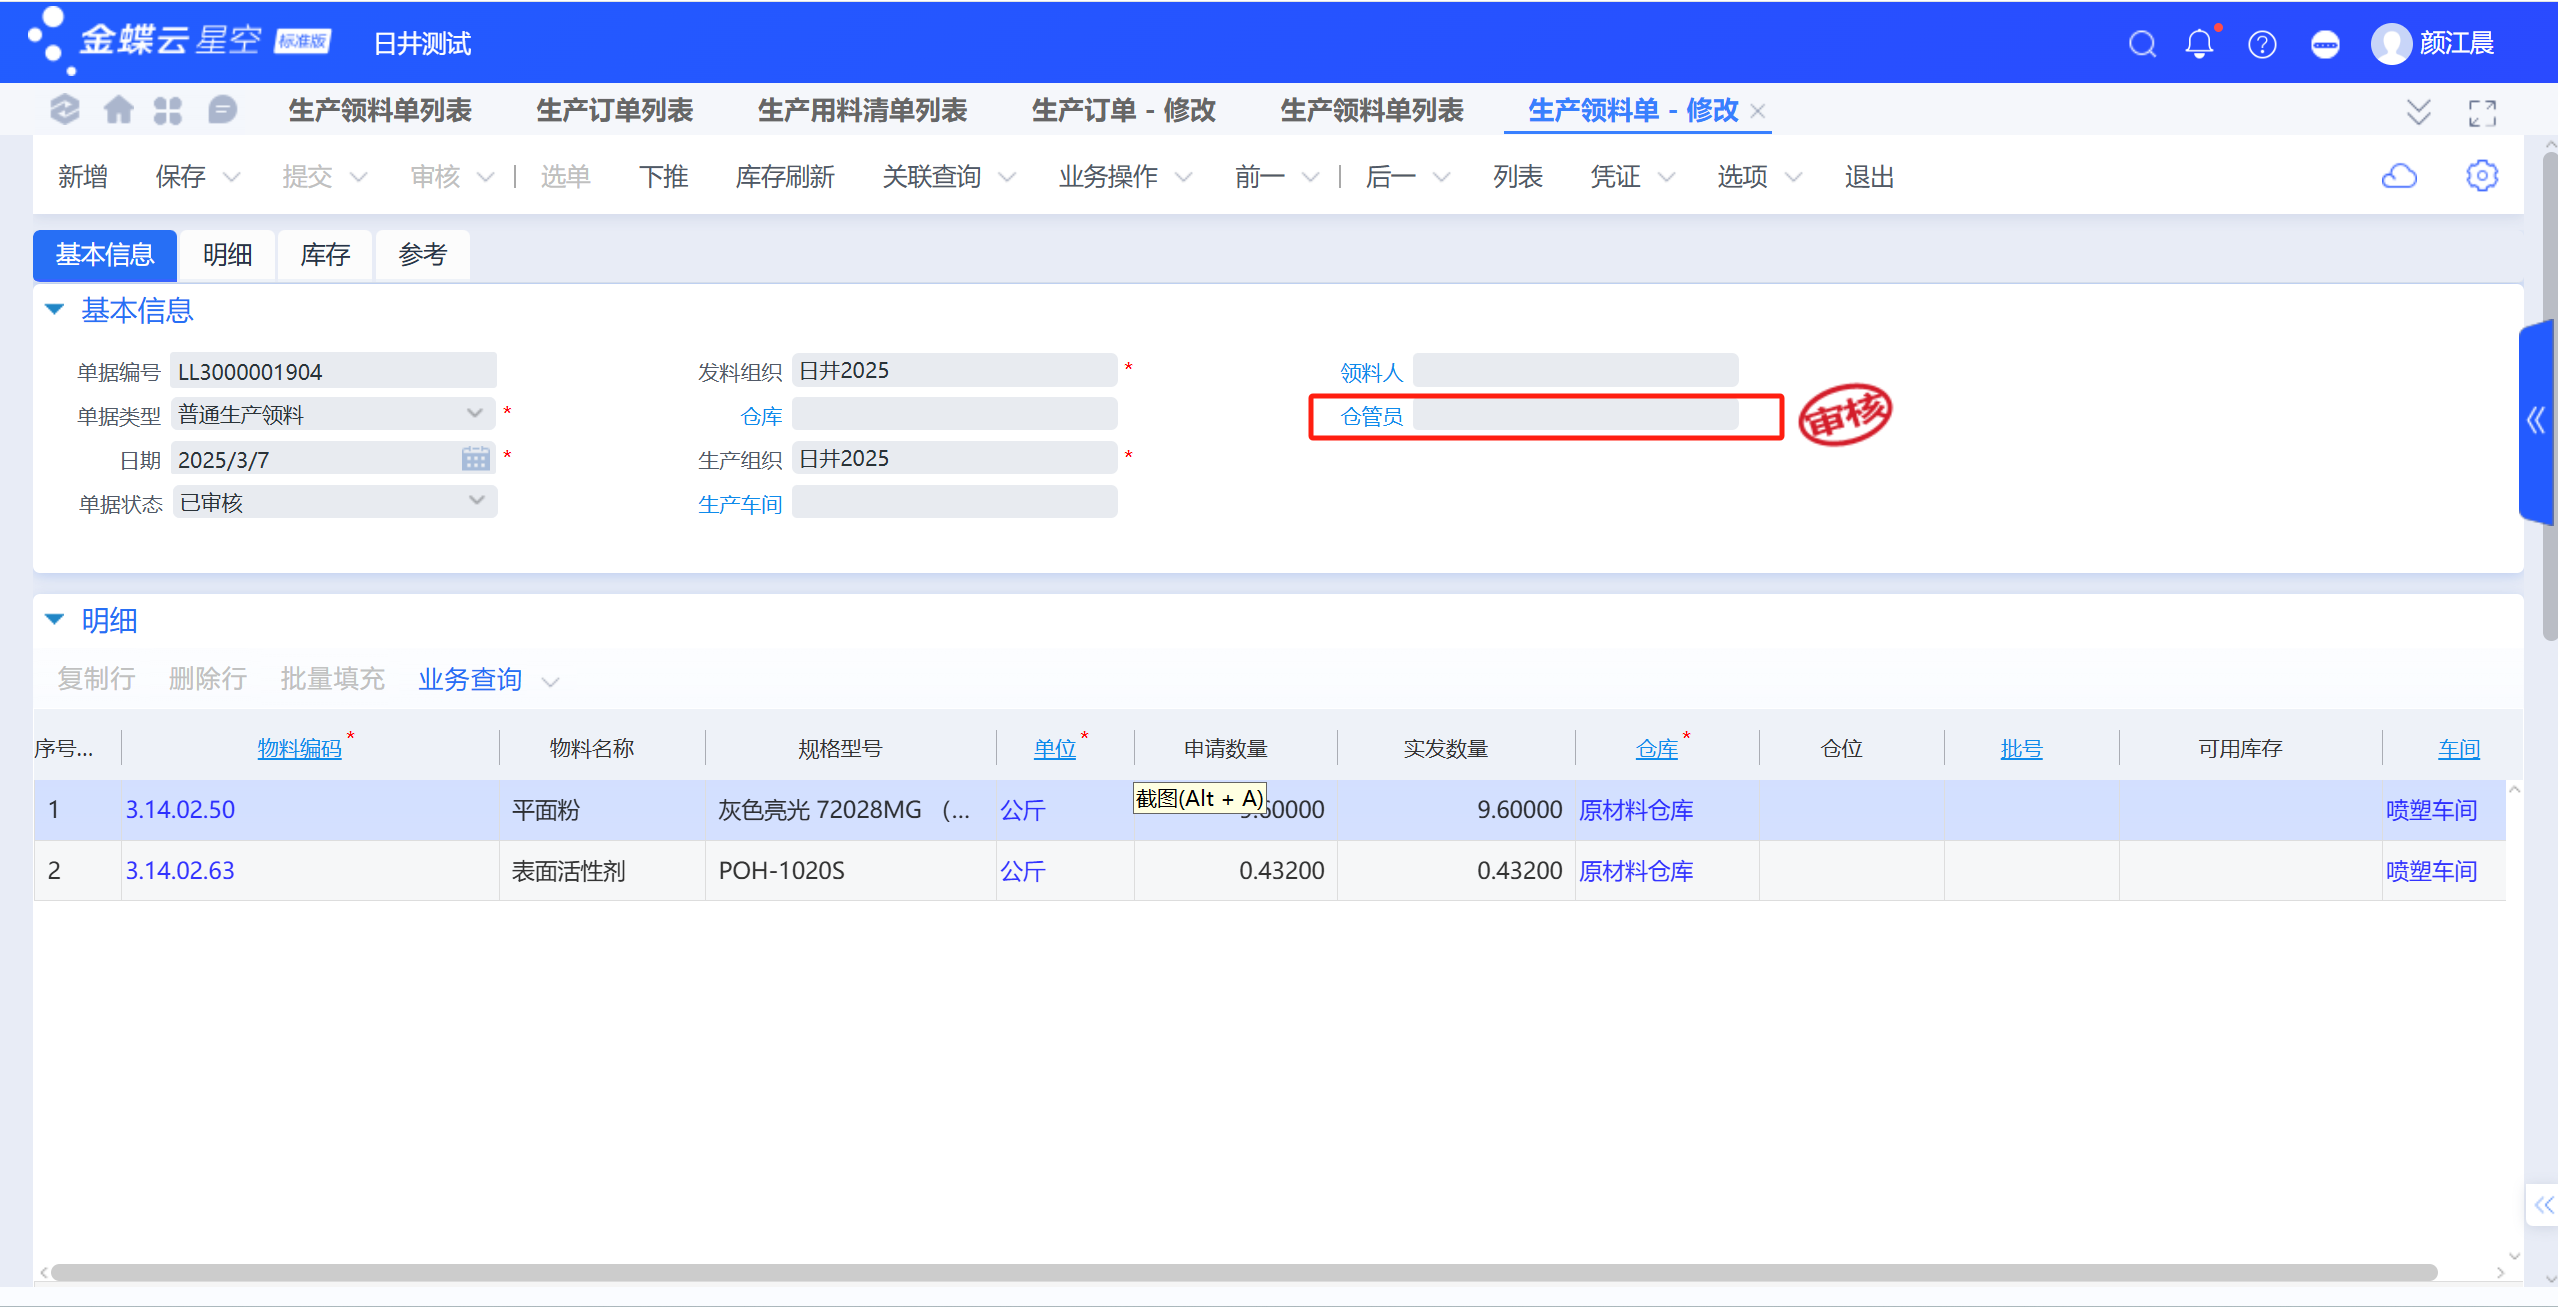Screen dimensions: 2558x1307
Task: Collapse the 基本信息 section triangle
Action: point(55,309)
